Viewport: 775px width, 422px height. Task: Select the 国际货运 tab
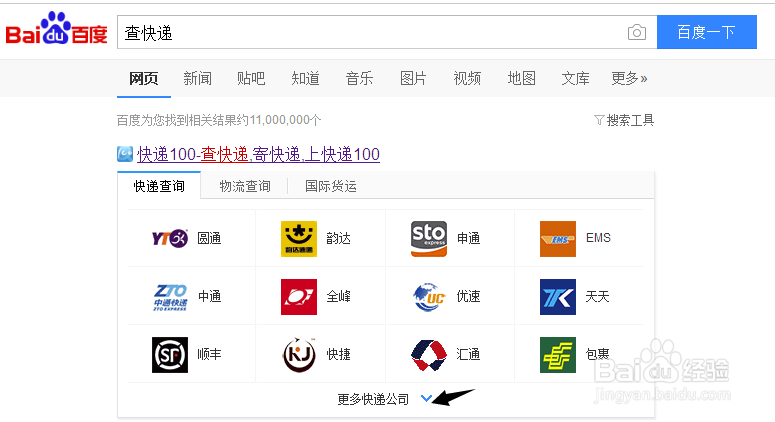331,186
